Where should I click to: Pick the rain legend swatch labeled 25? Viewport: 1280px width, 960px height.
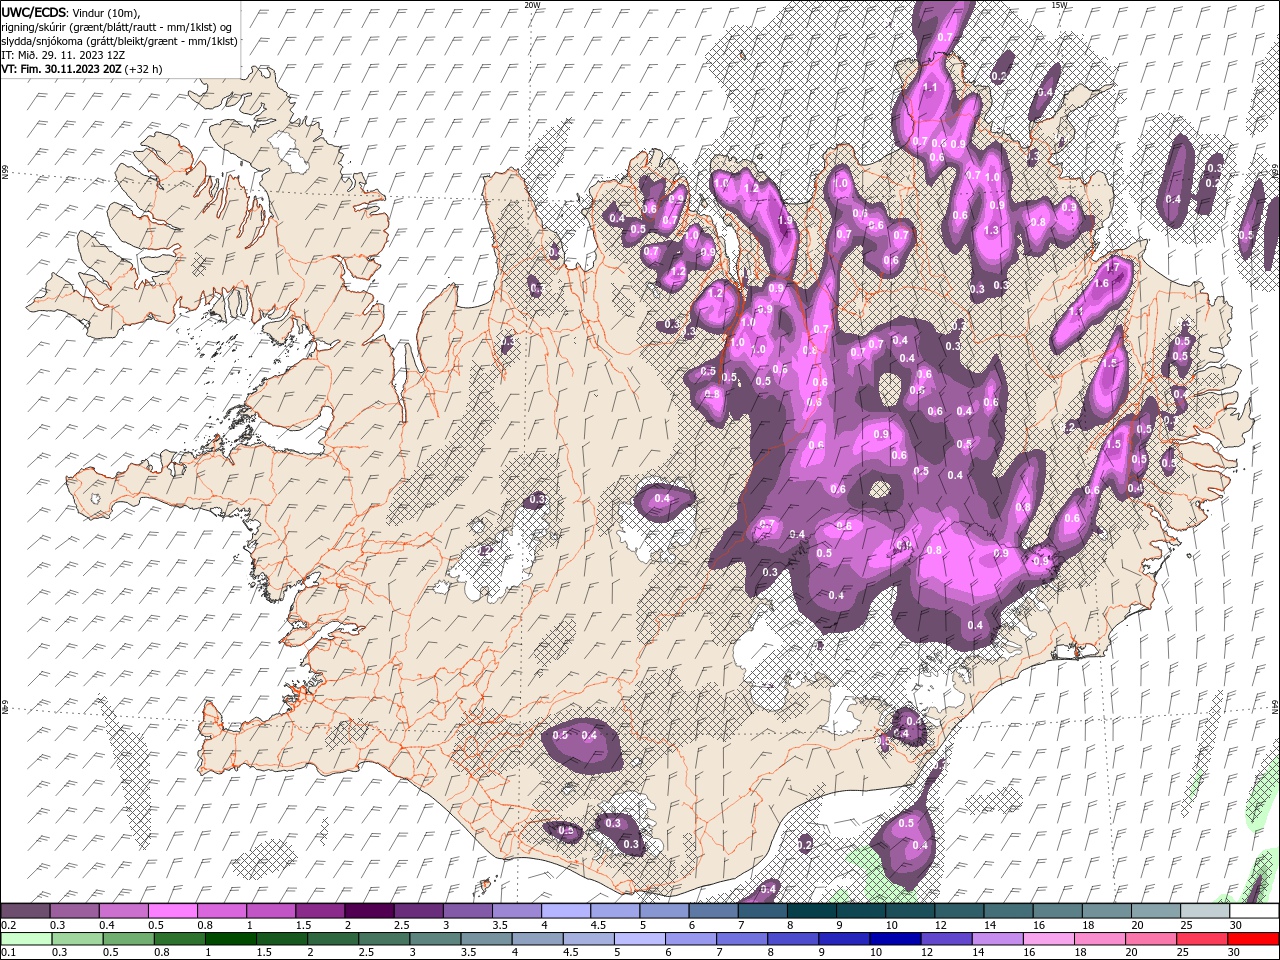1201,939
